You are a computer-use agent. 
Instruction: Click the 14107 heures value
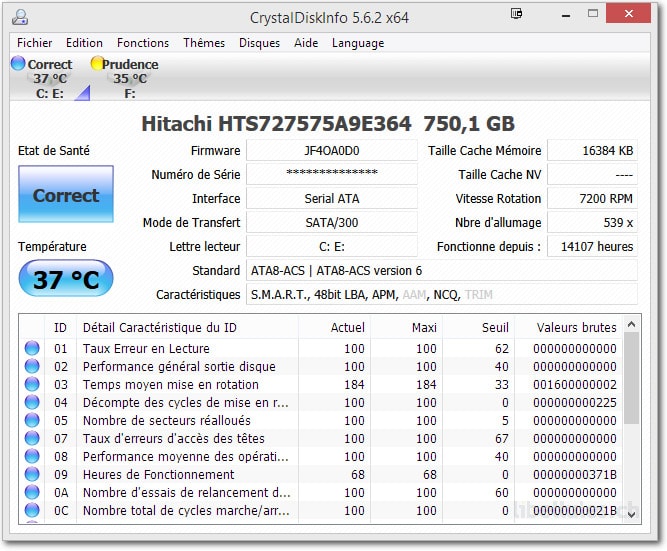(x=593, y=246)
